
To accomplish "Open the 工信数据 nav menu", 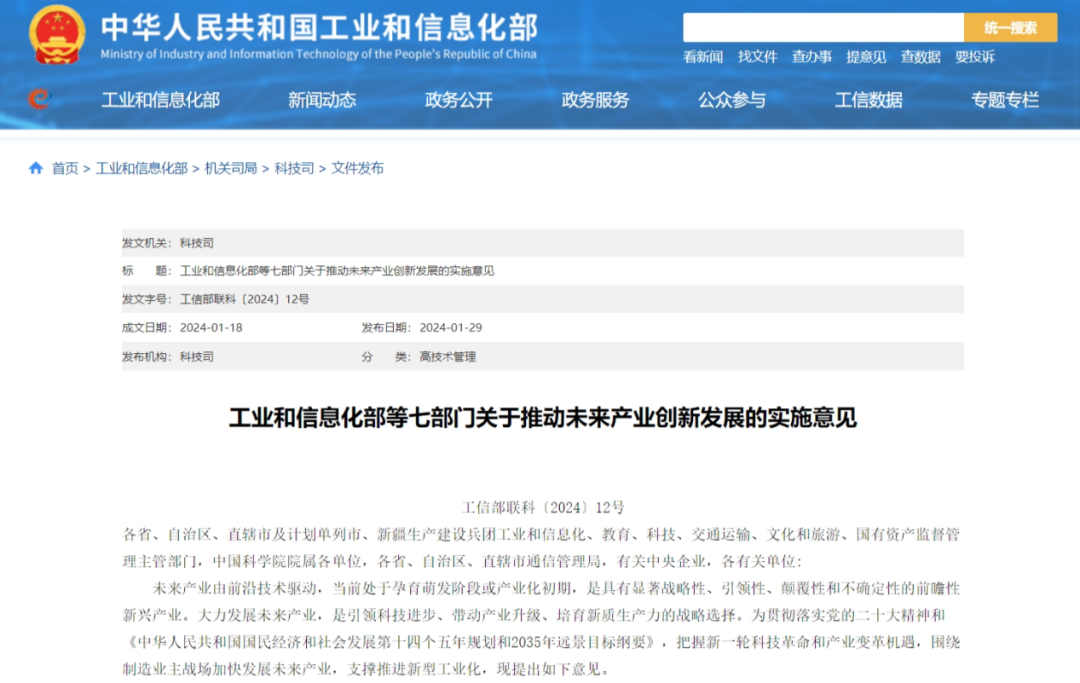I will point(869,101).
